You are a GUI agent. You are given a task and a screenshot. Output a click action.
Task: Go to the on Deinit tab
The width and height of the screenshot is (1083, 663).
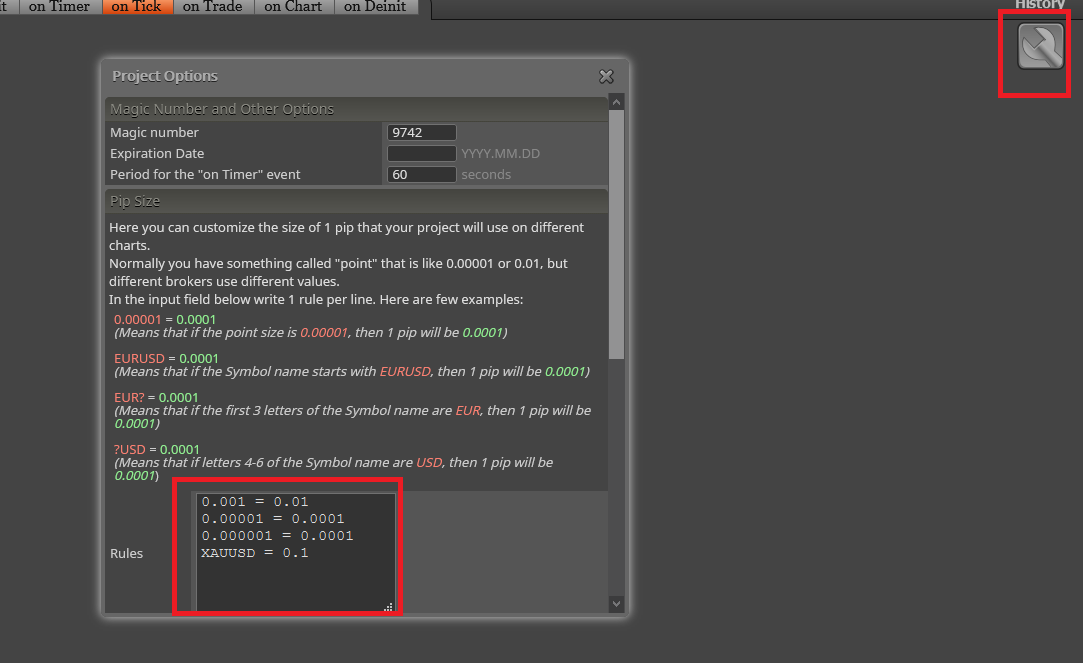375,6
